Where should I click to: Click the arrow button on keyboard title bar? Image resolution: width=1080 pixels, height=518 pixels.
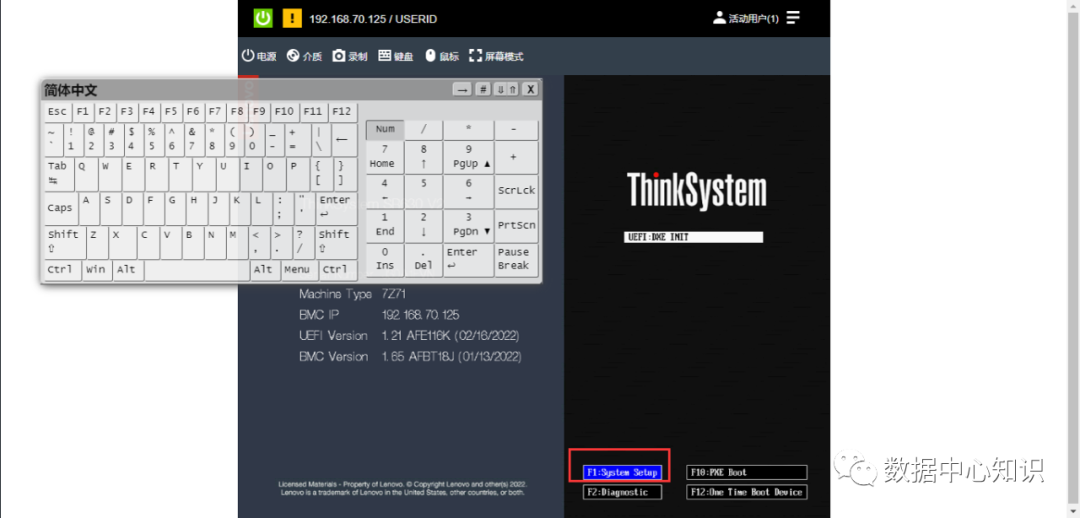click(x=462, y=90)
